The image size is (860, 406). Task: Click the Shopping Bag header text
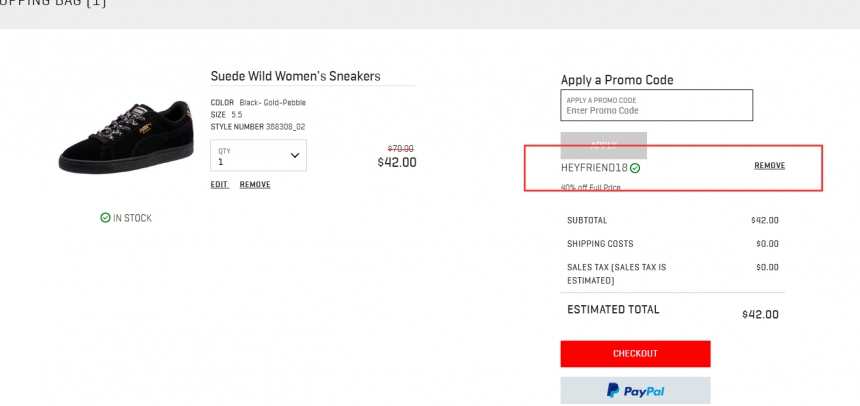(53, 3)
